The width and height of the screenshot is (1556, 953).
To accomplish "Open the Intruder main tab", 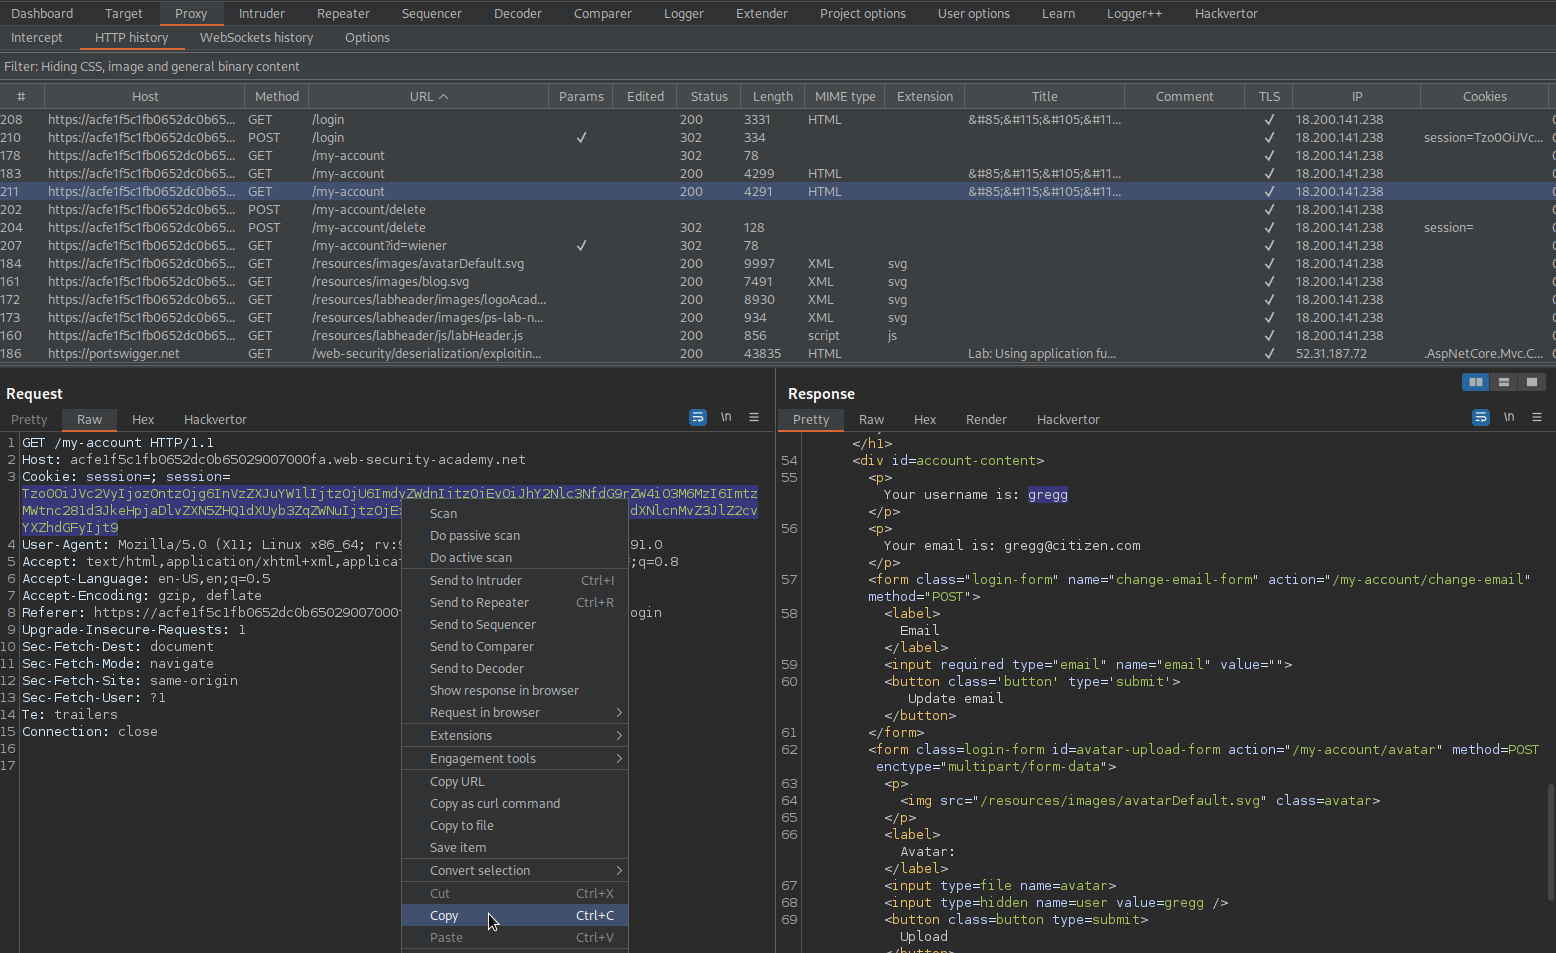I will pyautogui.click(x=262, y=14).
